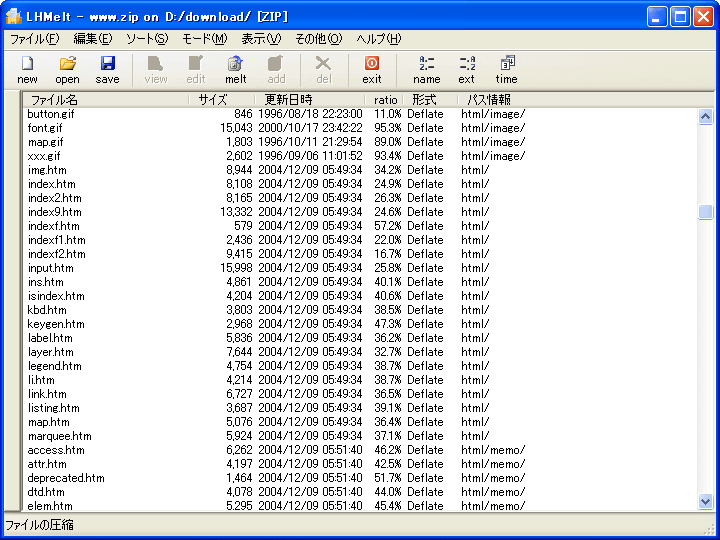The width and height of the screenshot is (720, 540).
Task: Click the LHMelt title bar app icon
Action: [x=14, y=17]
